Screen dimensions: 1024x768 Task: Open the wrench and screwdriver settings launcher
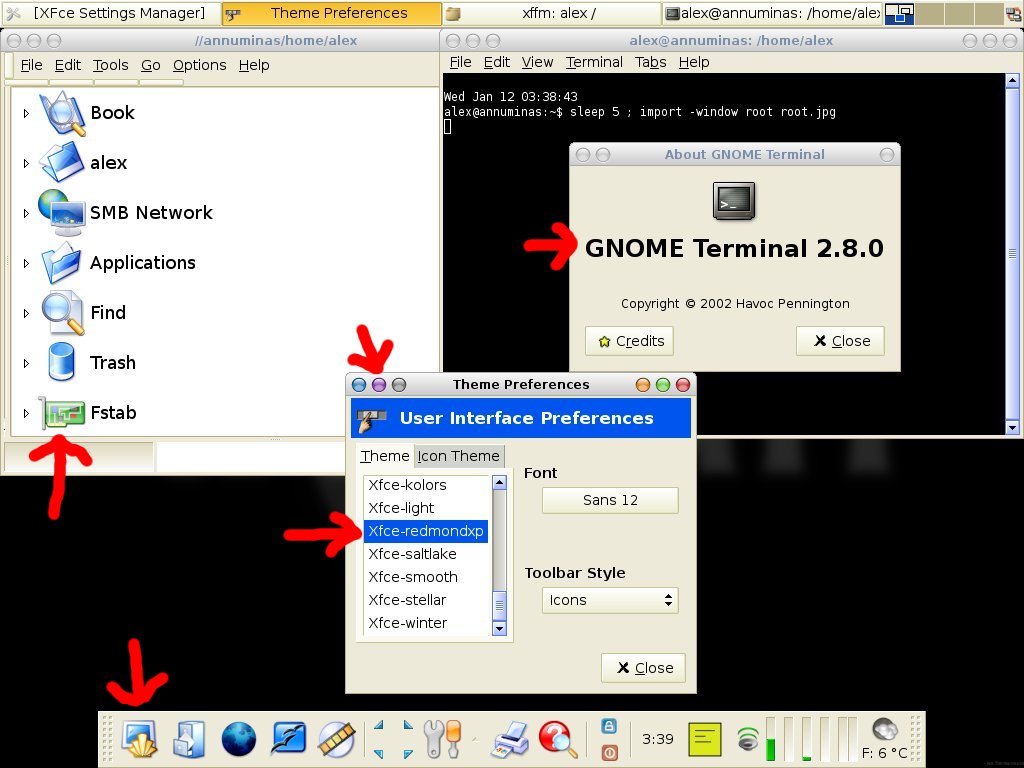point(443,739)
